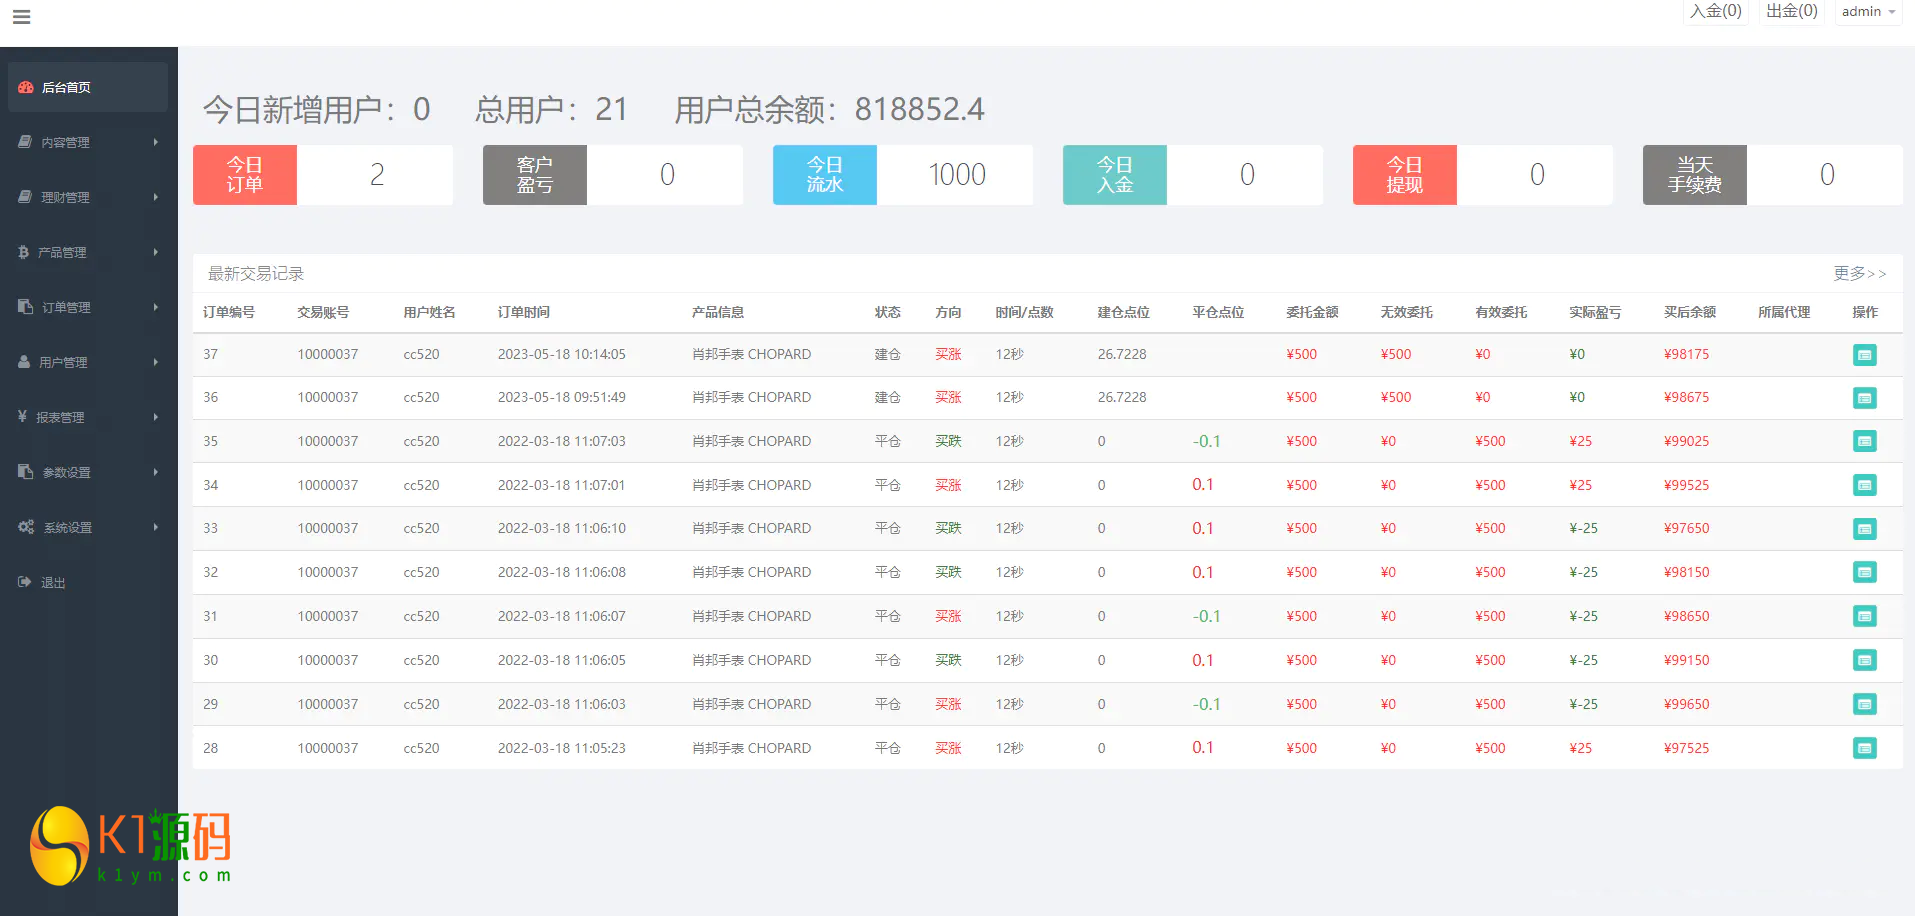
Task: Click the 入金(0) button in header
Action: pyautogui.click(x=1715, y=12)
